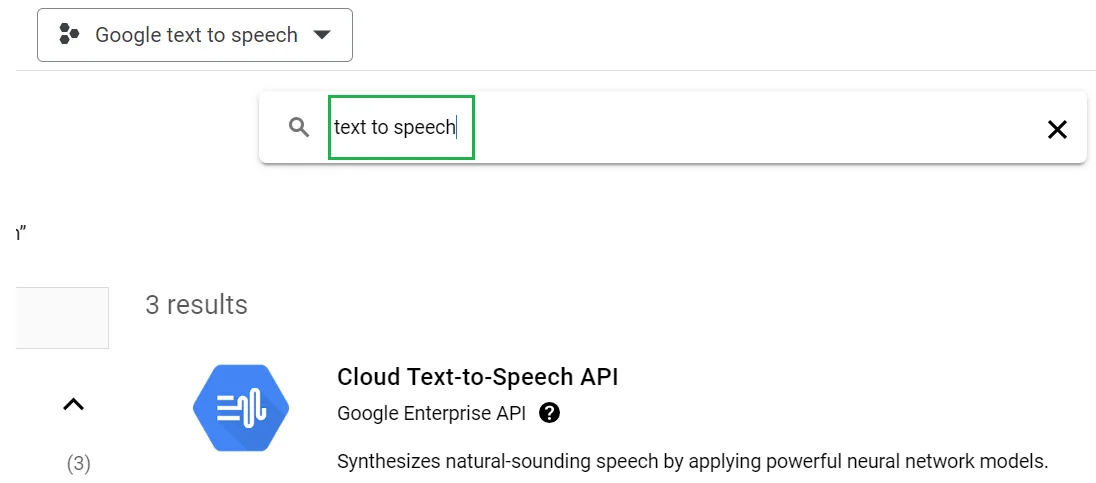Viewport: 1096px width, 483px height.
Task: Click the search magnifier icon
Action: [299, 127]
